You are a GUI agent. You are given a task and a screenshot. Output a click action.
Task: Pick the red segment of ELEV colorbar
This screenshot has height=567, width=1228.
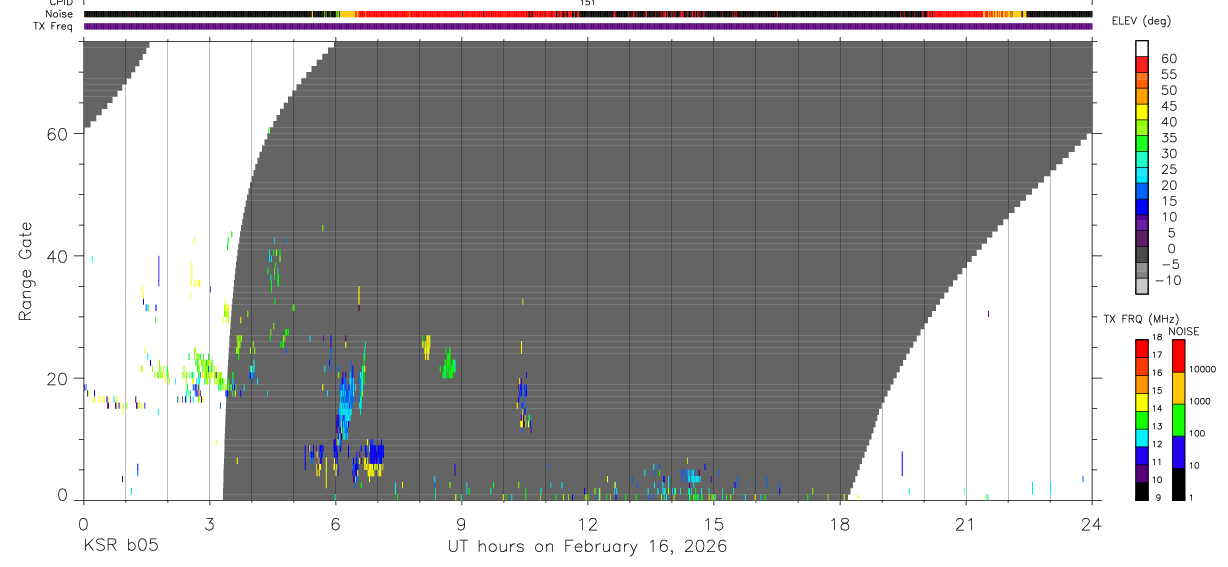click(1142, 65)
